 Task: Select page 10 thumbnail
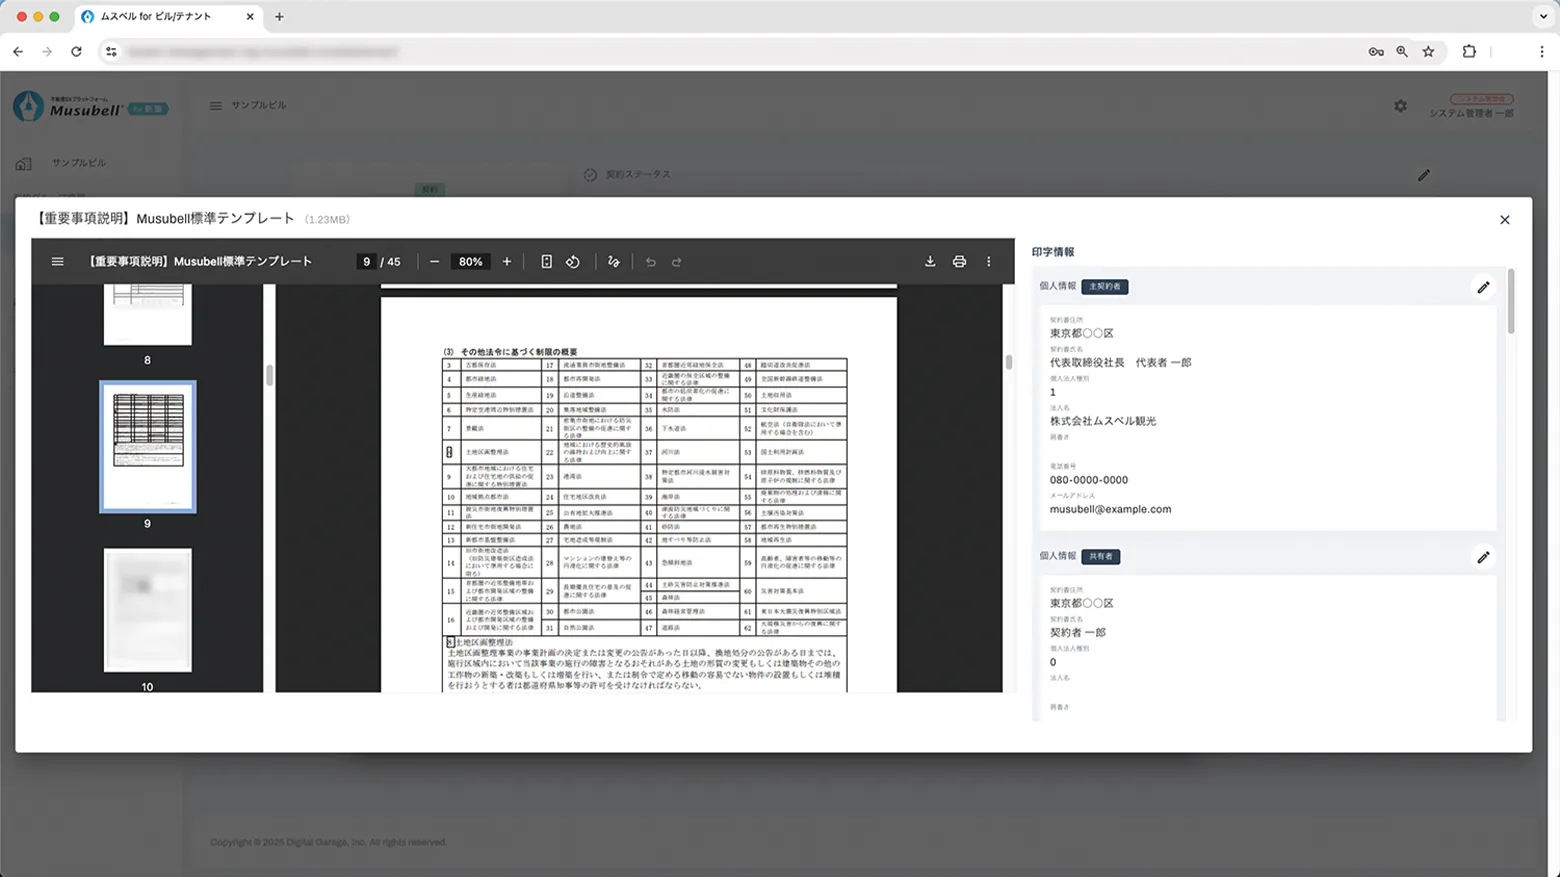click(x=147, y=610)
